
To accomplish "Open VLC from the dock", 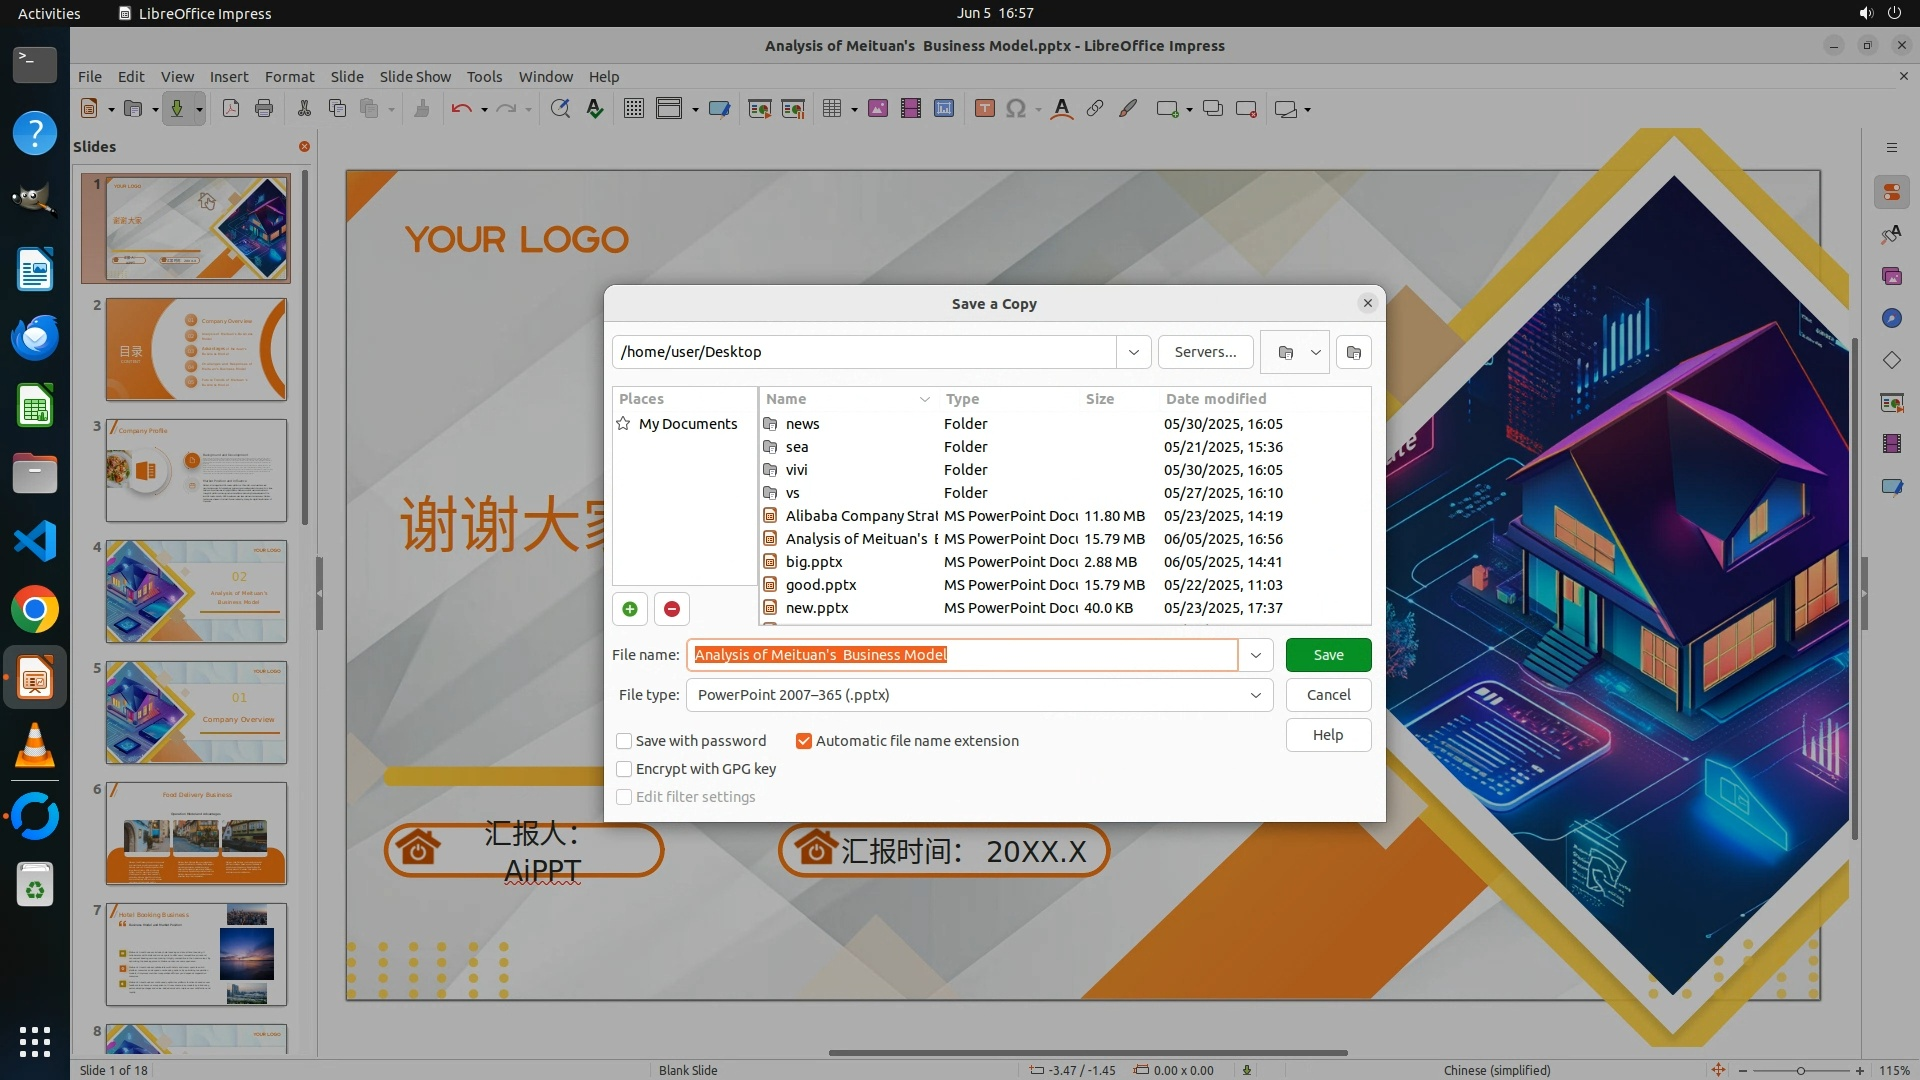I will tap(35, 745).
